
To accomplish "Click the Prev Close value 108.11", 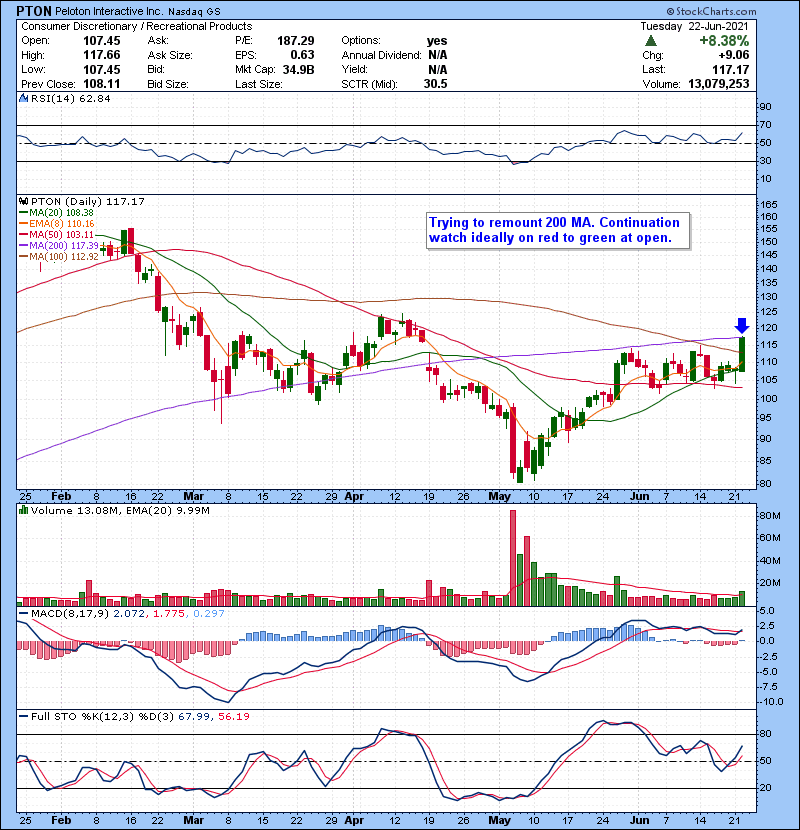I will (x=102, y=84).
